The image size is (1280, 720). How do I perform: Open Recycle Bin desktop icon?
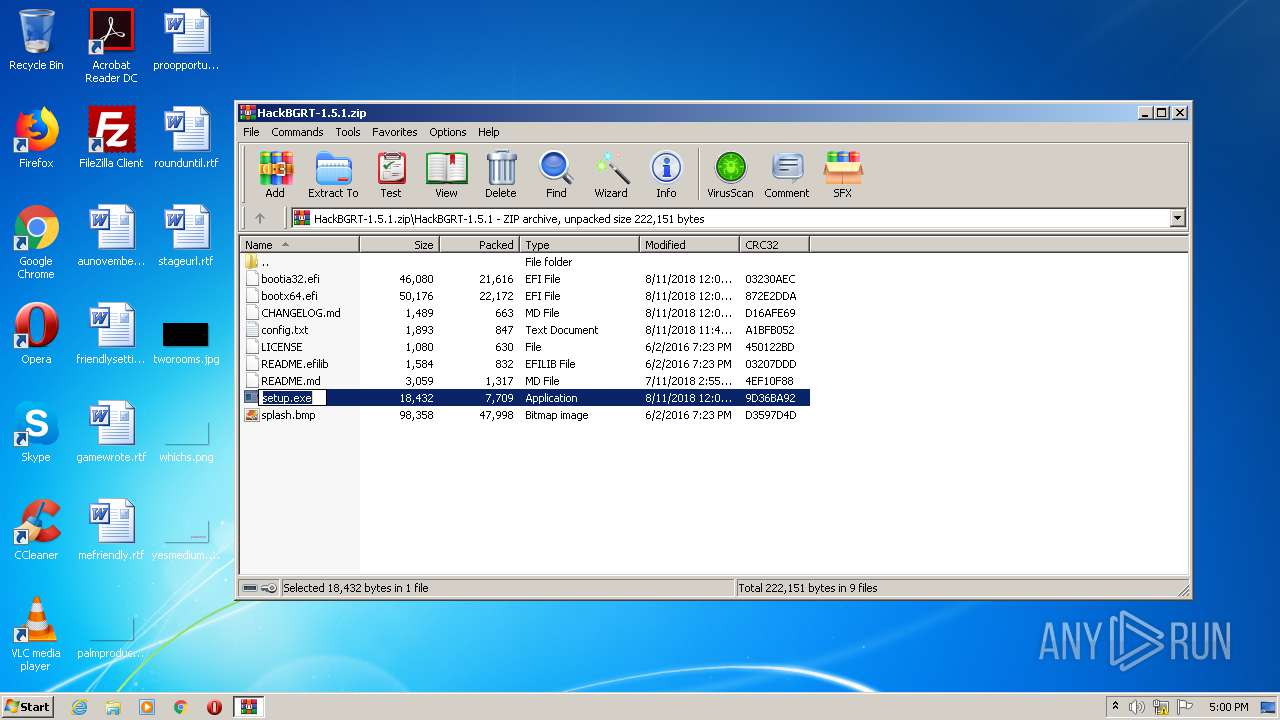(36, 40)
